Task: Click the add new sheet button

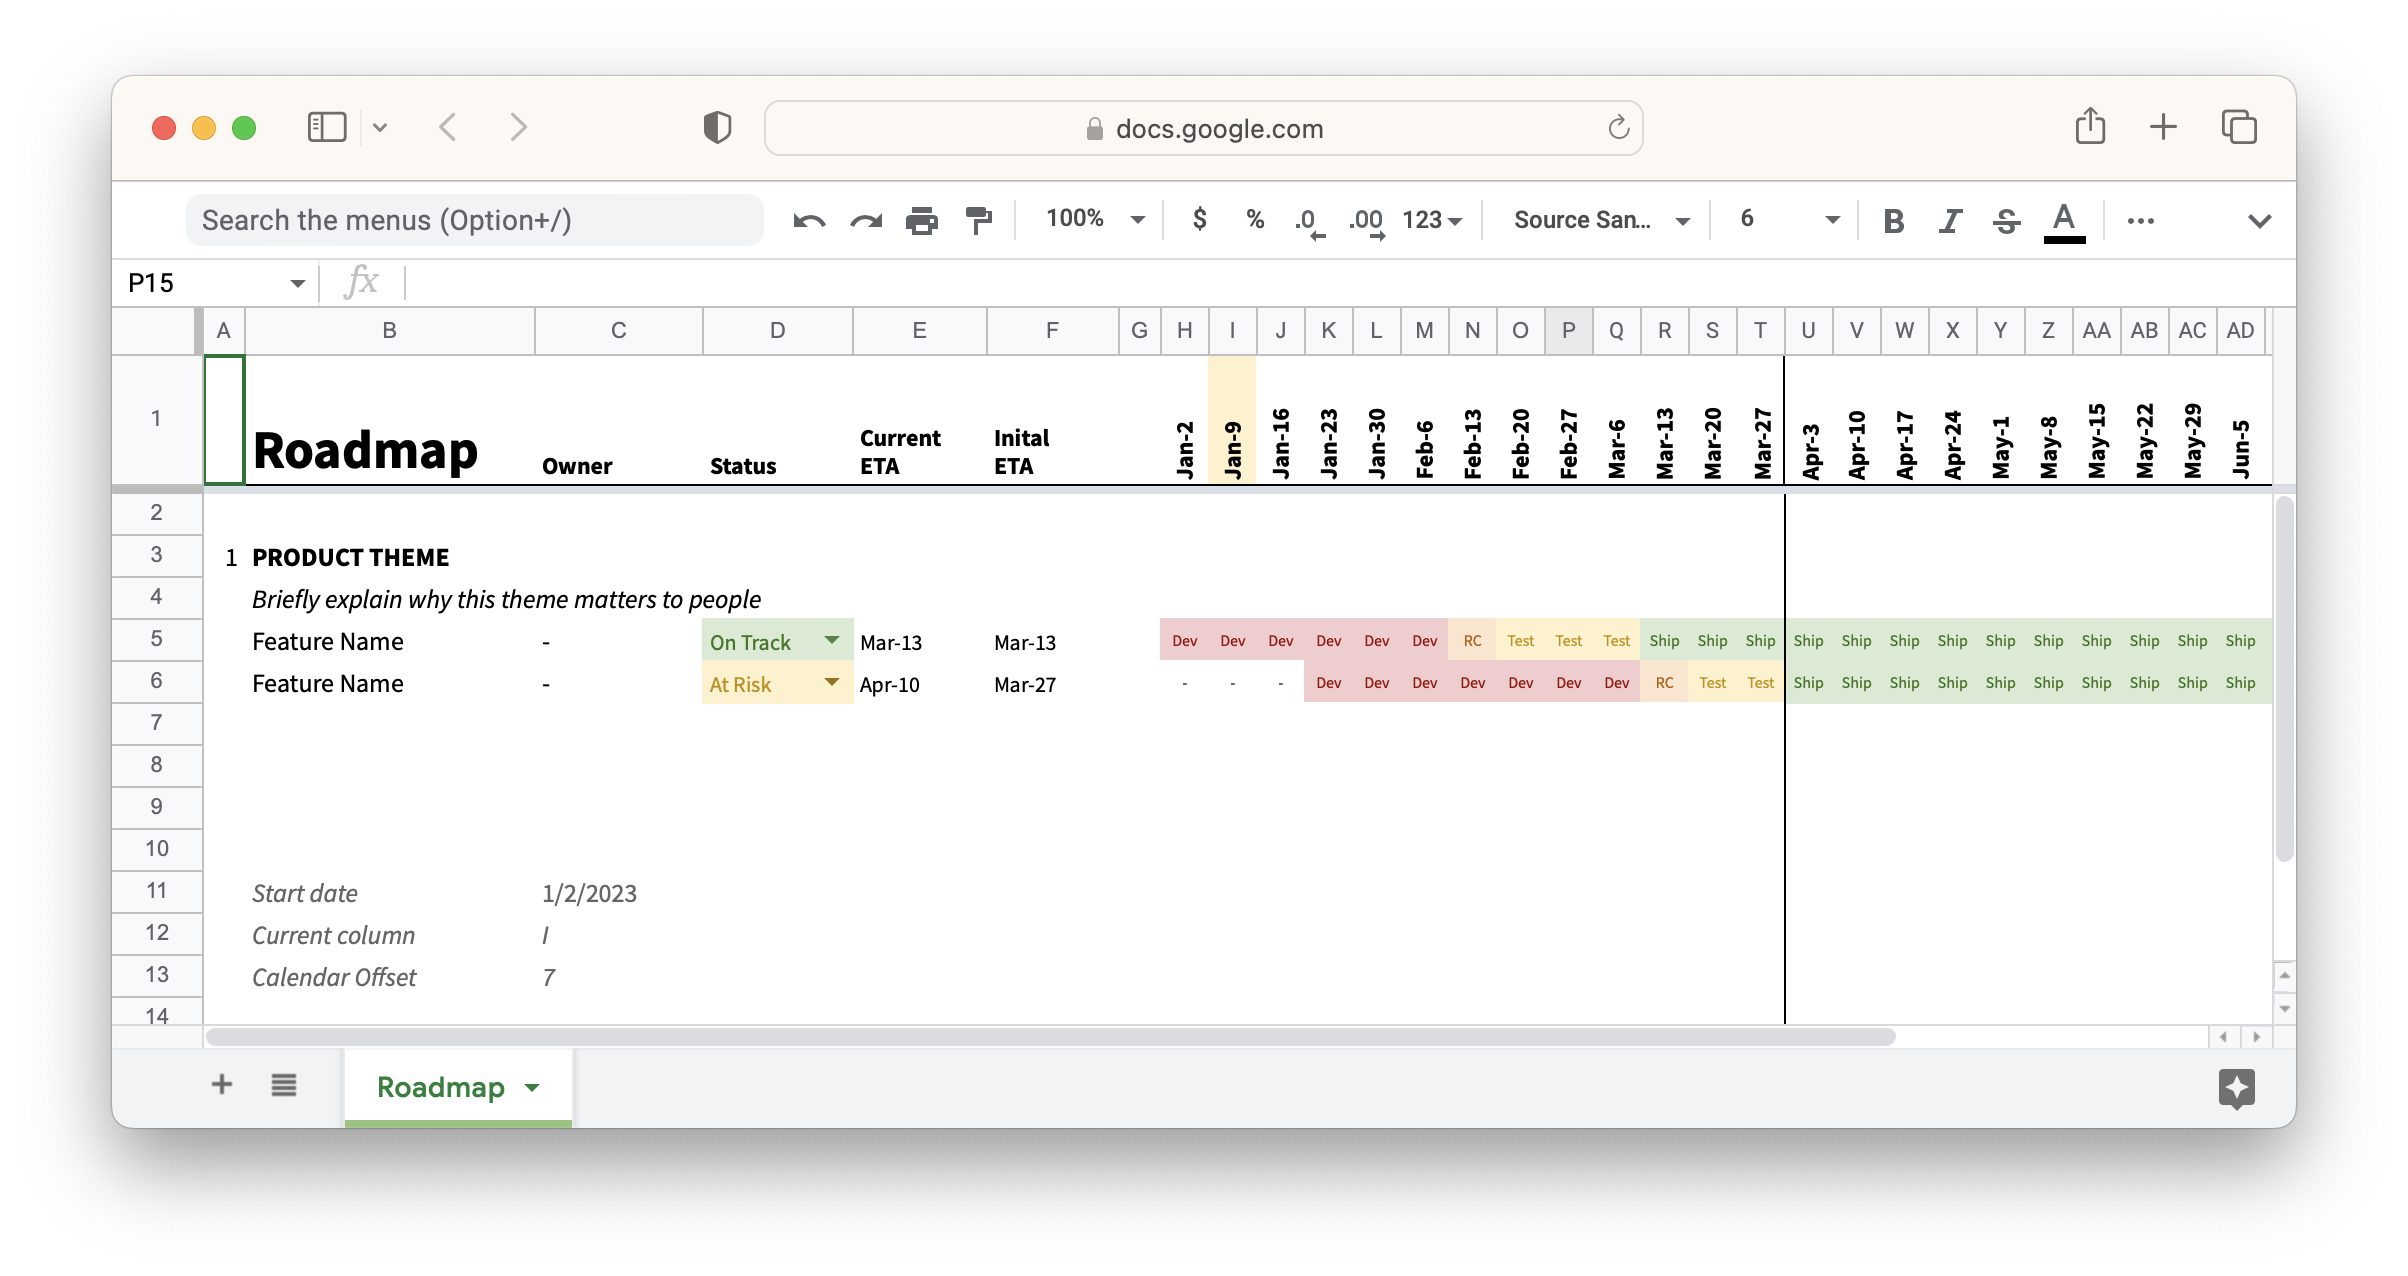Action: [221, 1086]
